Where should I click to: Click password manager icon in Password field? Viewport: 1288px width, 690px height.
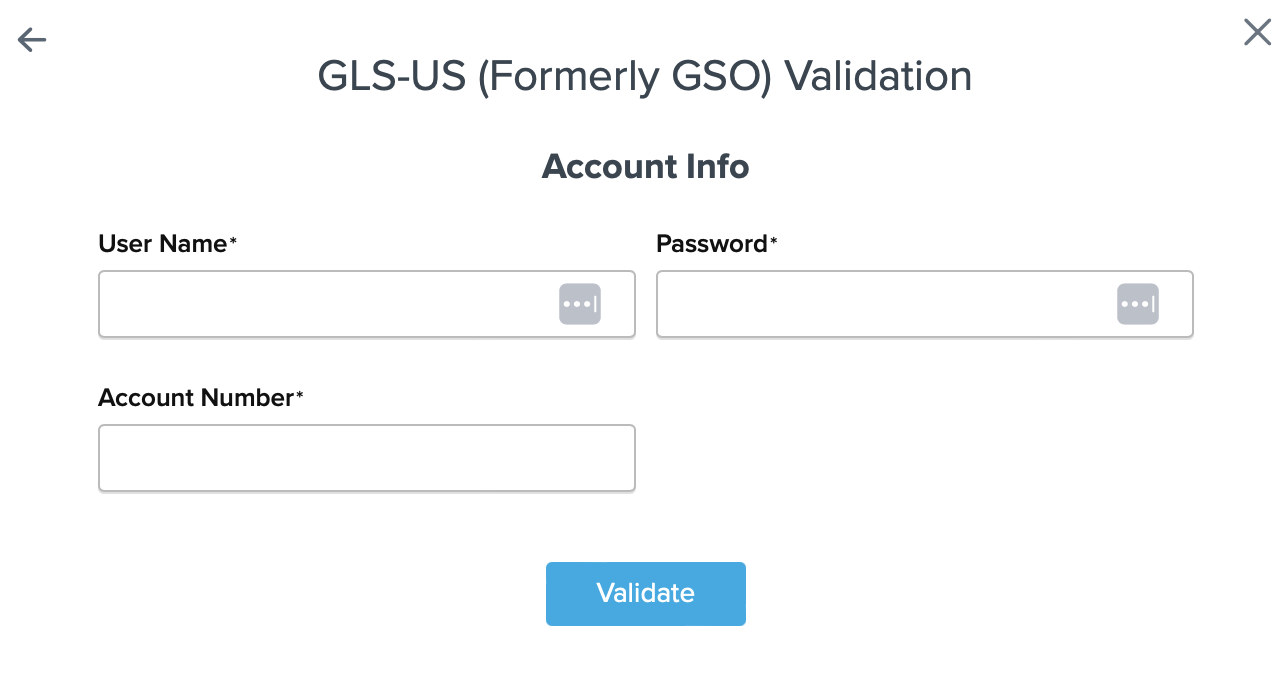click(x=1138, y=304)
